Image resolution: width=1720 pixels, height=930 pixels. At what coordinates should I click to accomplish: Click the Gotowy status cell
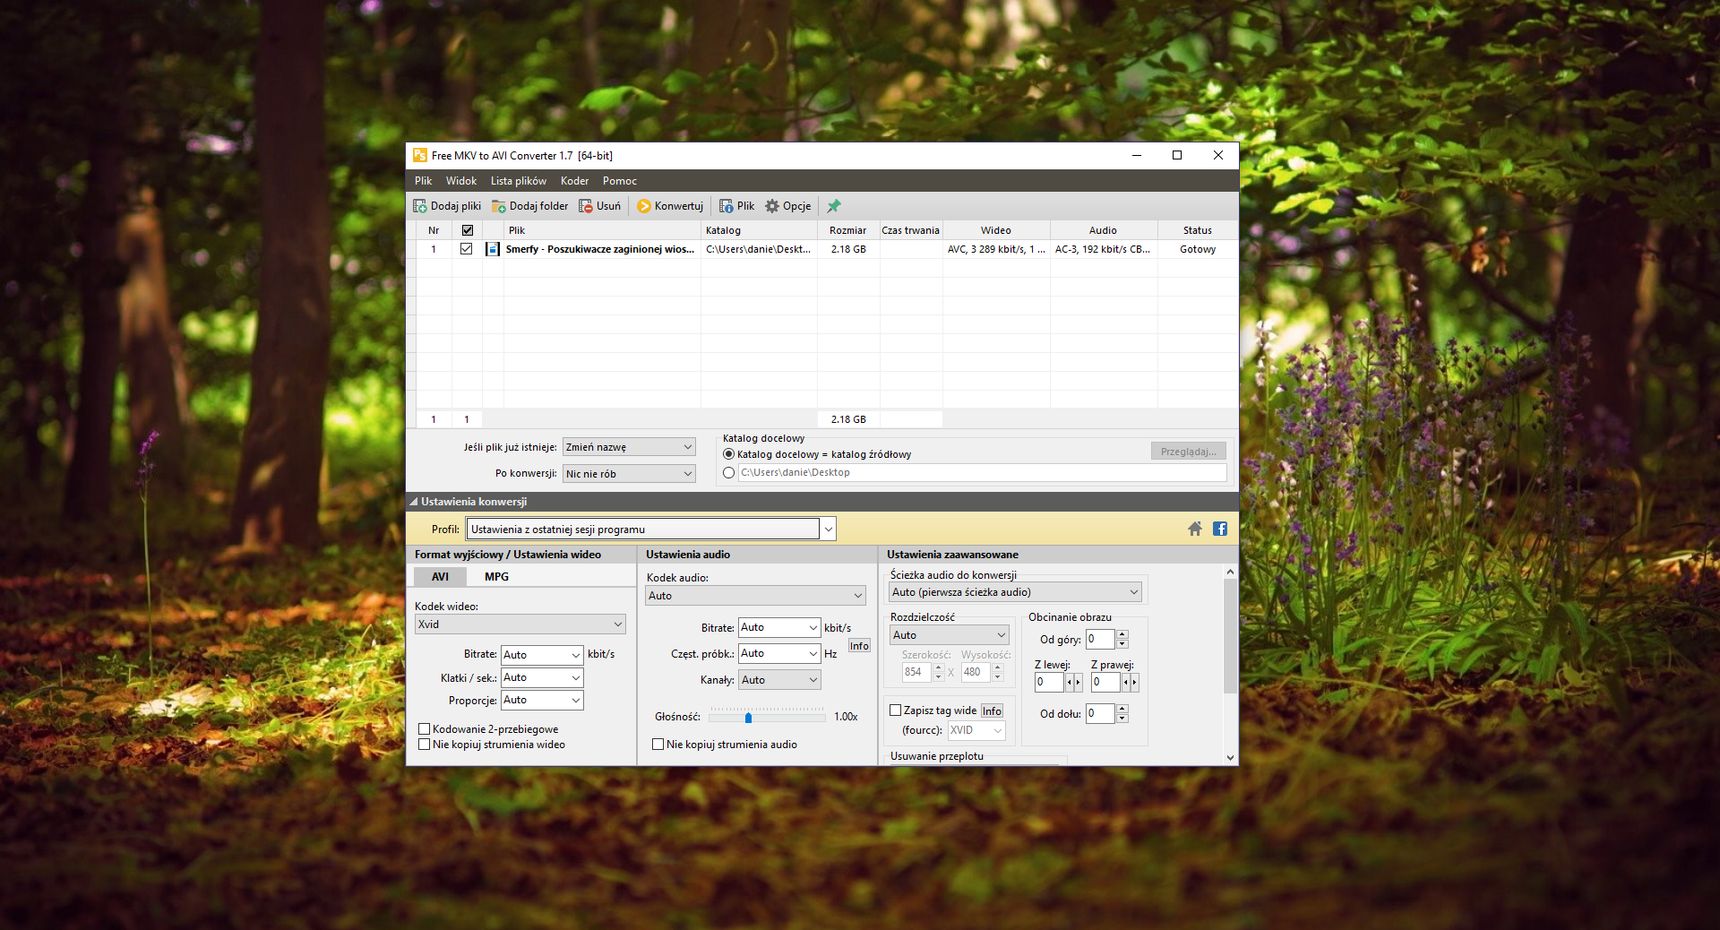point(1197,249)
